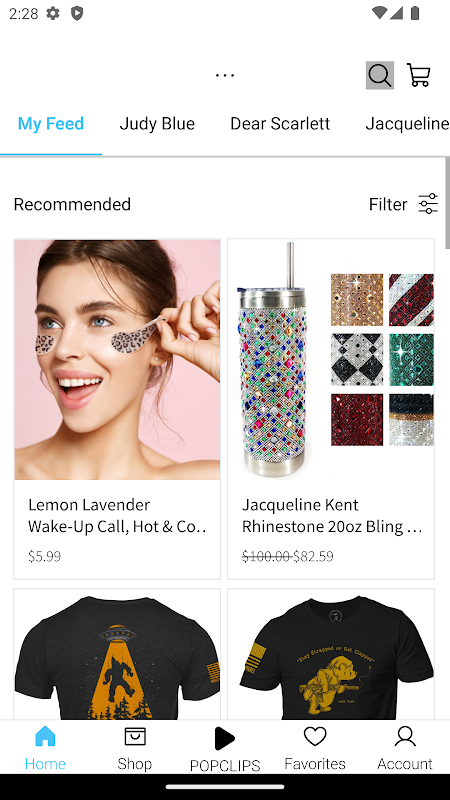Screen dimensions: 450x800
Task: Open the Bigfoot UFO t-shirt thumbnail
Action: 117,654
